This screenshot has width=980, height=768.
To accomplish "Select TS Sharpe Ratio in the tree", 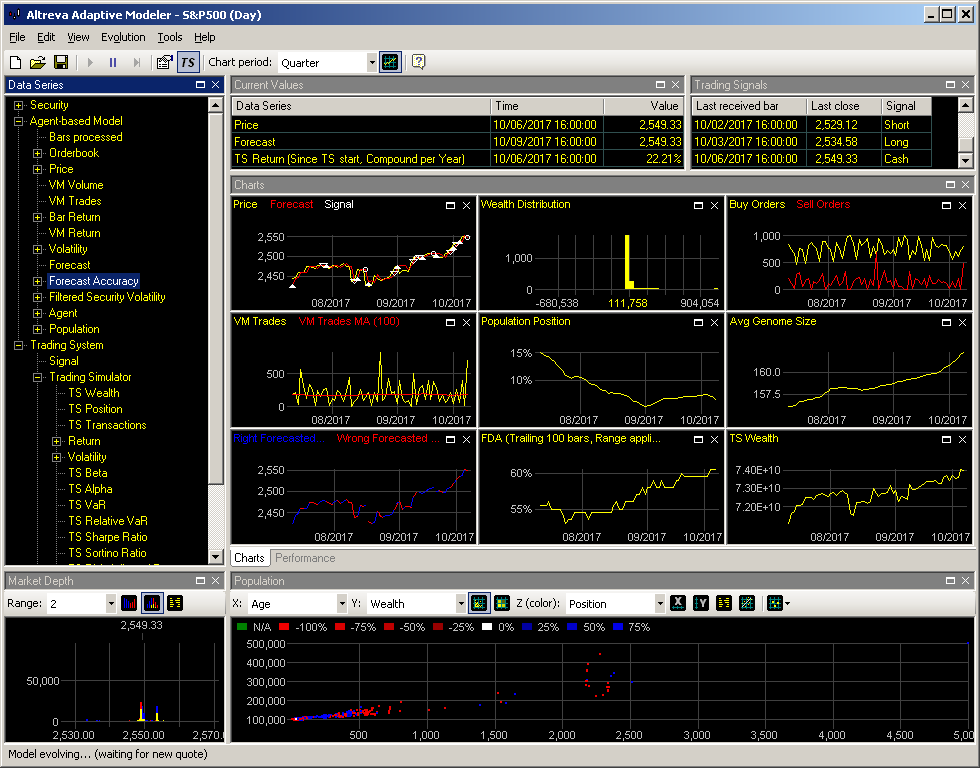I will pyautogui.click(x=107, y=537).
